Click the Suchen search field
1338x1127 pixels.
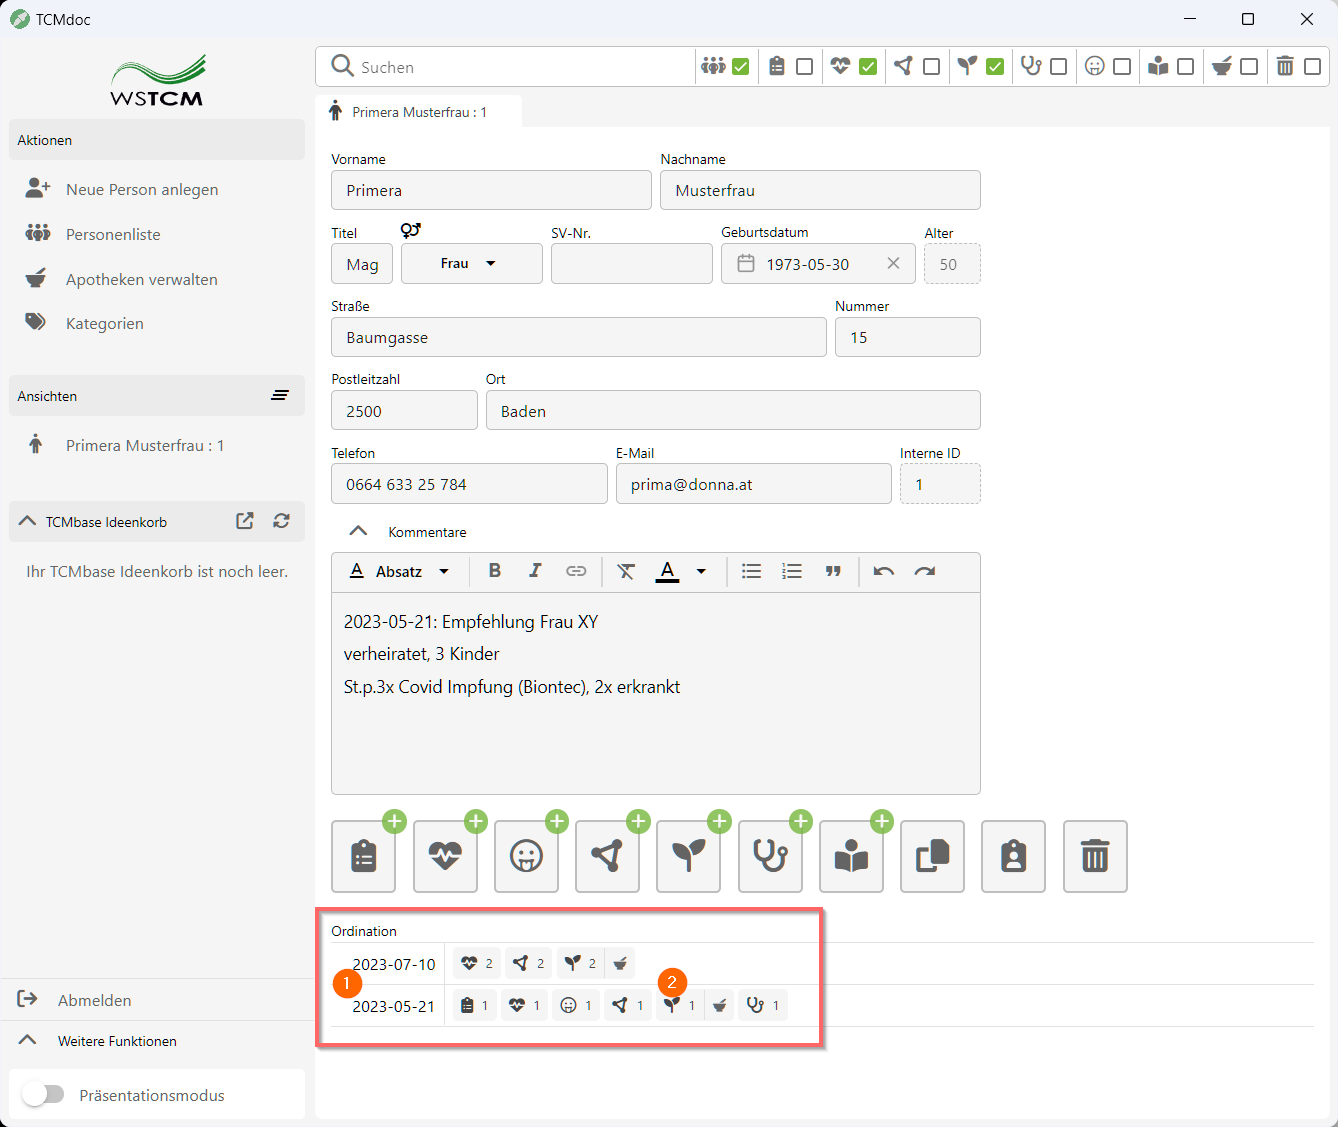click(x=520, y=67)
